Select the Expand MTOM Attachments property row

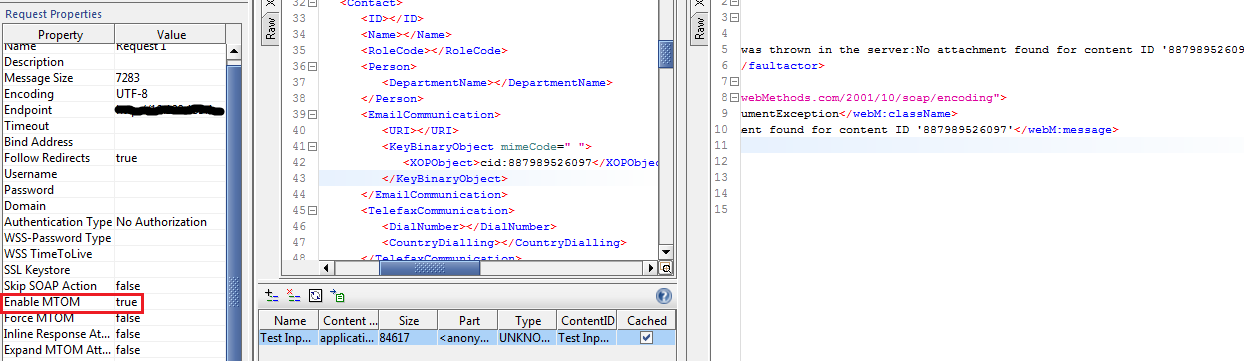pyautogui.click(x=114, y=350)
